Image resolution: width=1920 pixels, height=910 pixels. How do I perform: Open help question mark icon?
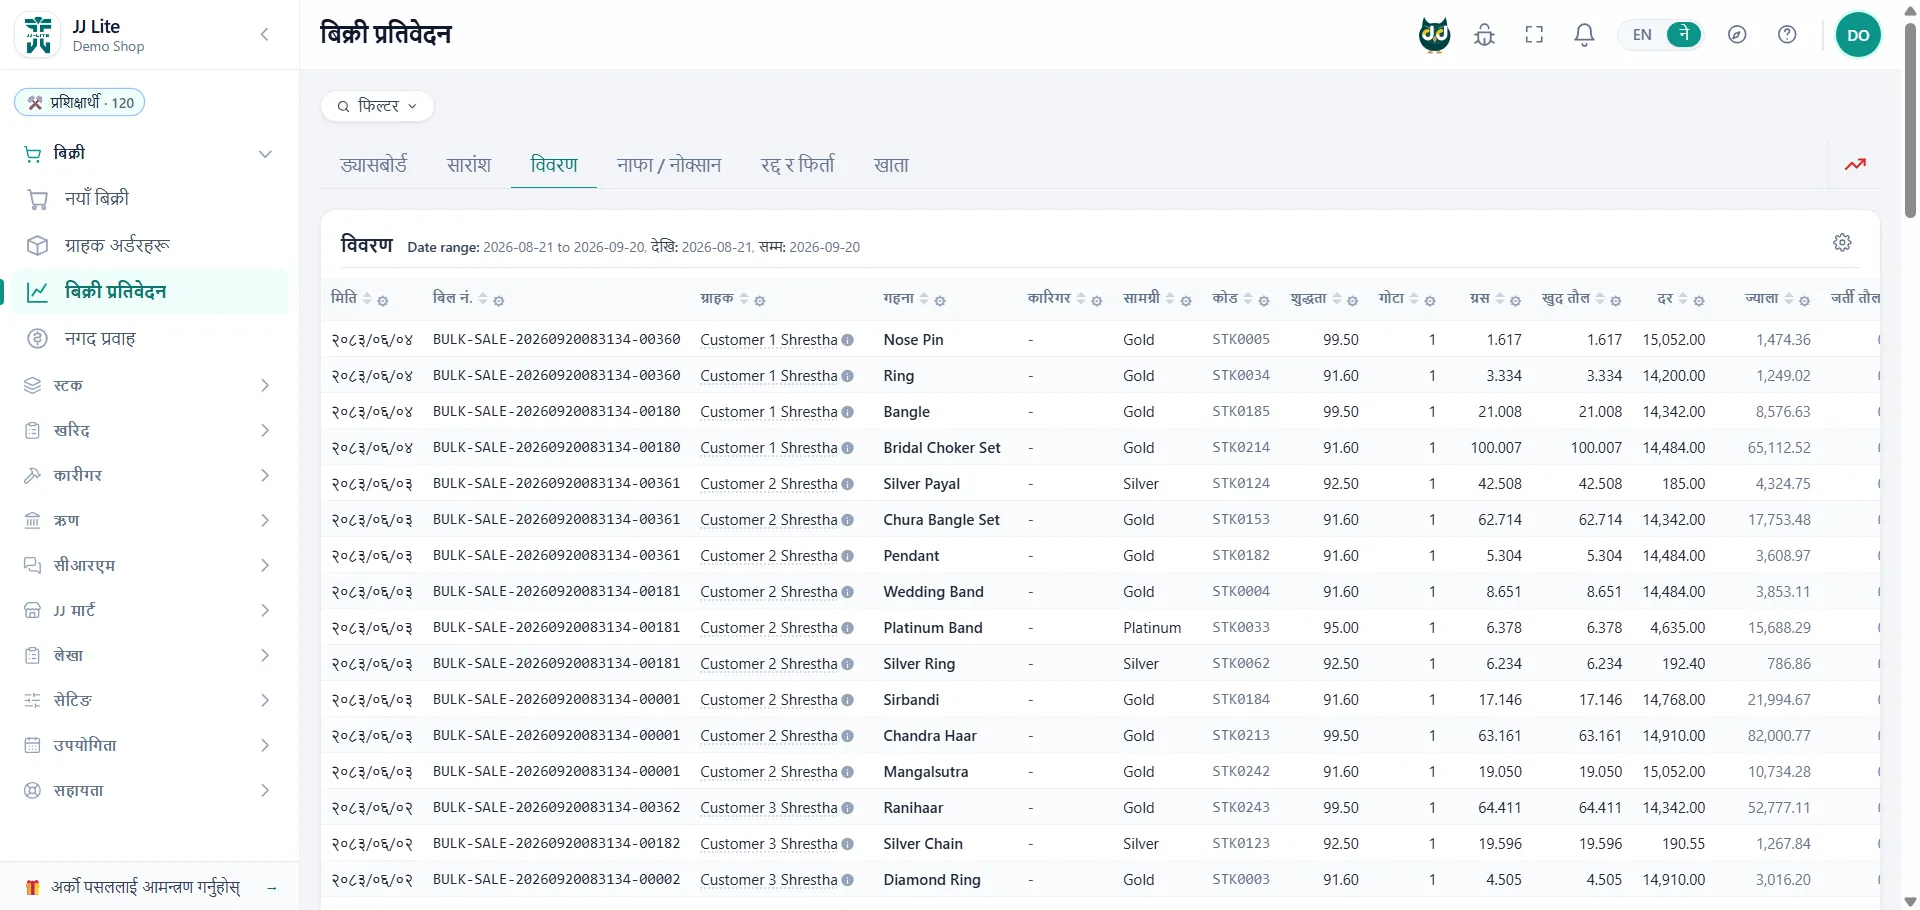point(1787,35)
